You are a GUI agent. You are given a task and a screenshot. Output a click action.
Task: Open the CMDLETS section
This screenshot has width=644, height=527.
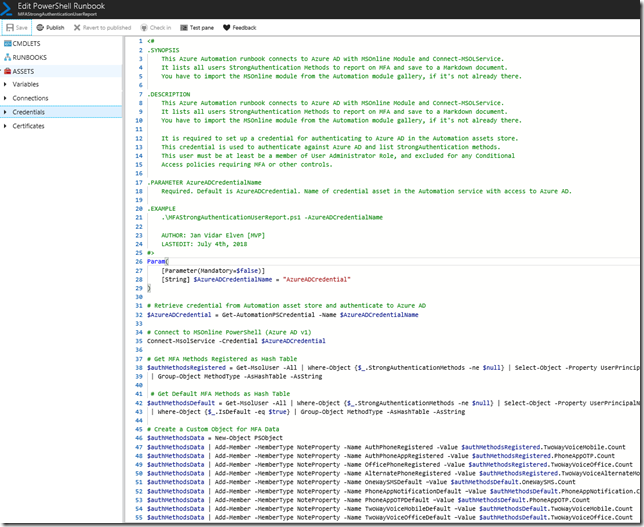tap(27, 46)
